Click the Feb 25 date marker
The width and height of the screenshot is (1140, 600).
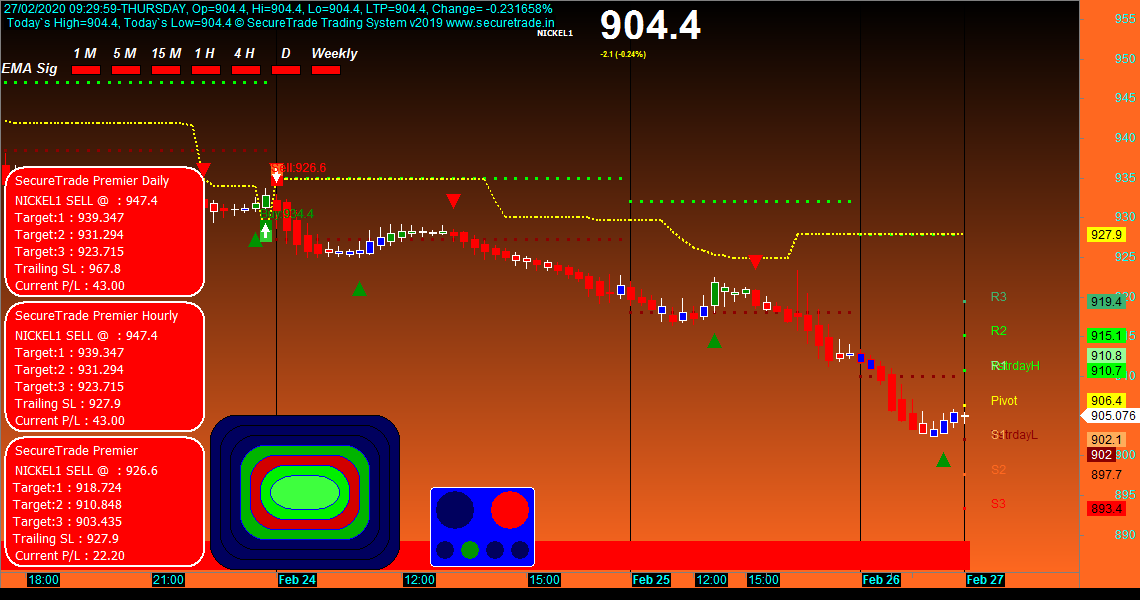coord(651,580)
